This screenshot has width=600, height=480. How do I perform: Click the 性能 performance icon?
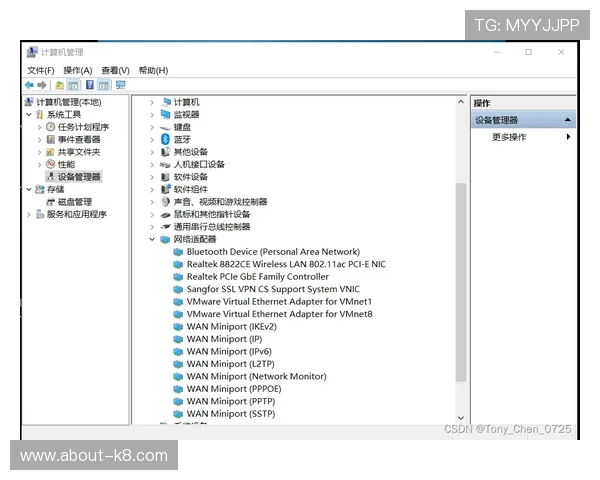(x=51, y=164)
